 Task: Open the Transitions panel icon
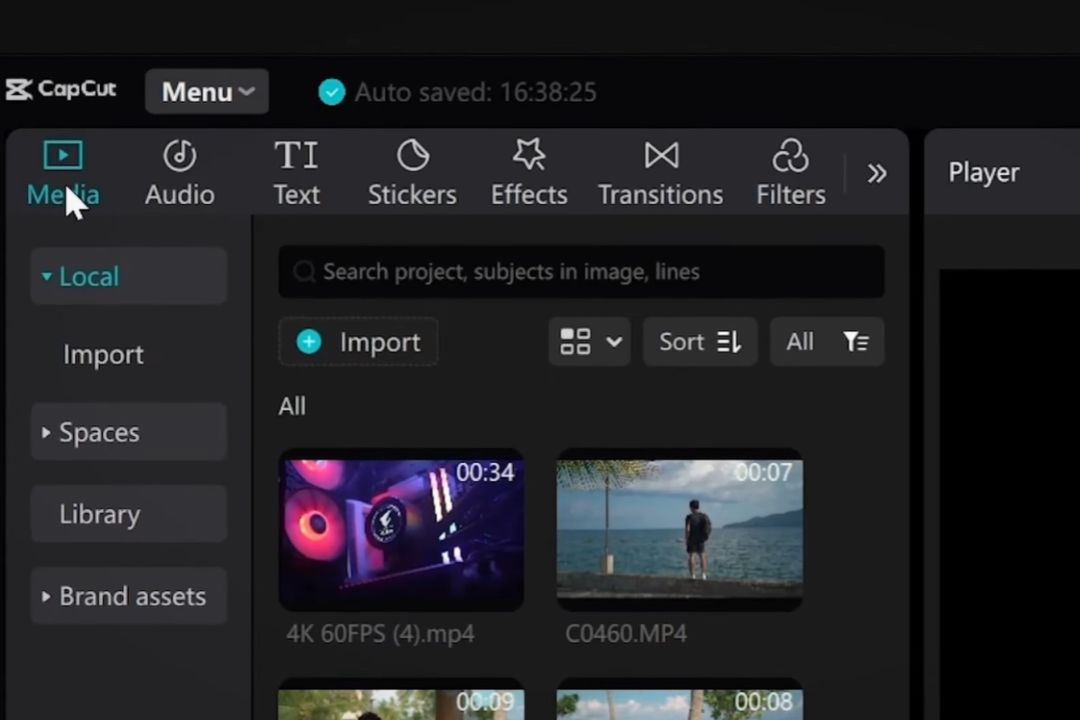tap(660, 155)
